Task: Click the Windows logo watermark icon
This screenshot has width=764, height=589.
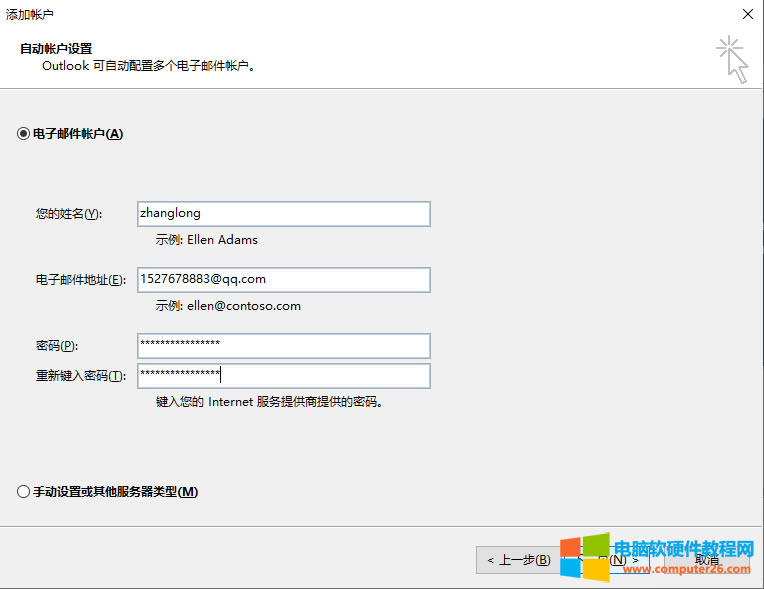Action: (x=583, y=559)
